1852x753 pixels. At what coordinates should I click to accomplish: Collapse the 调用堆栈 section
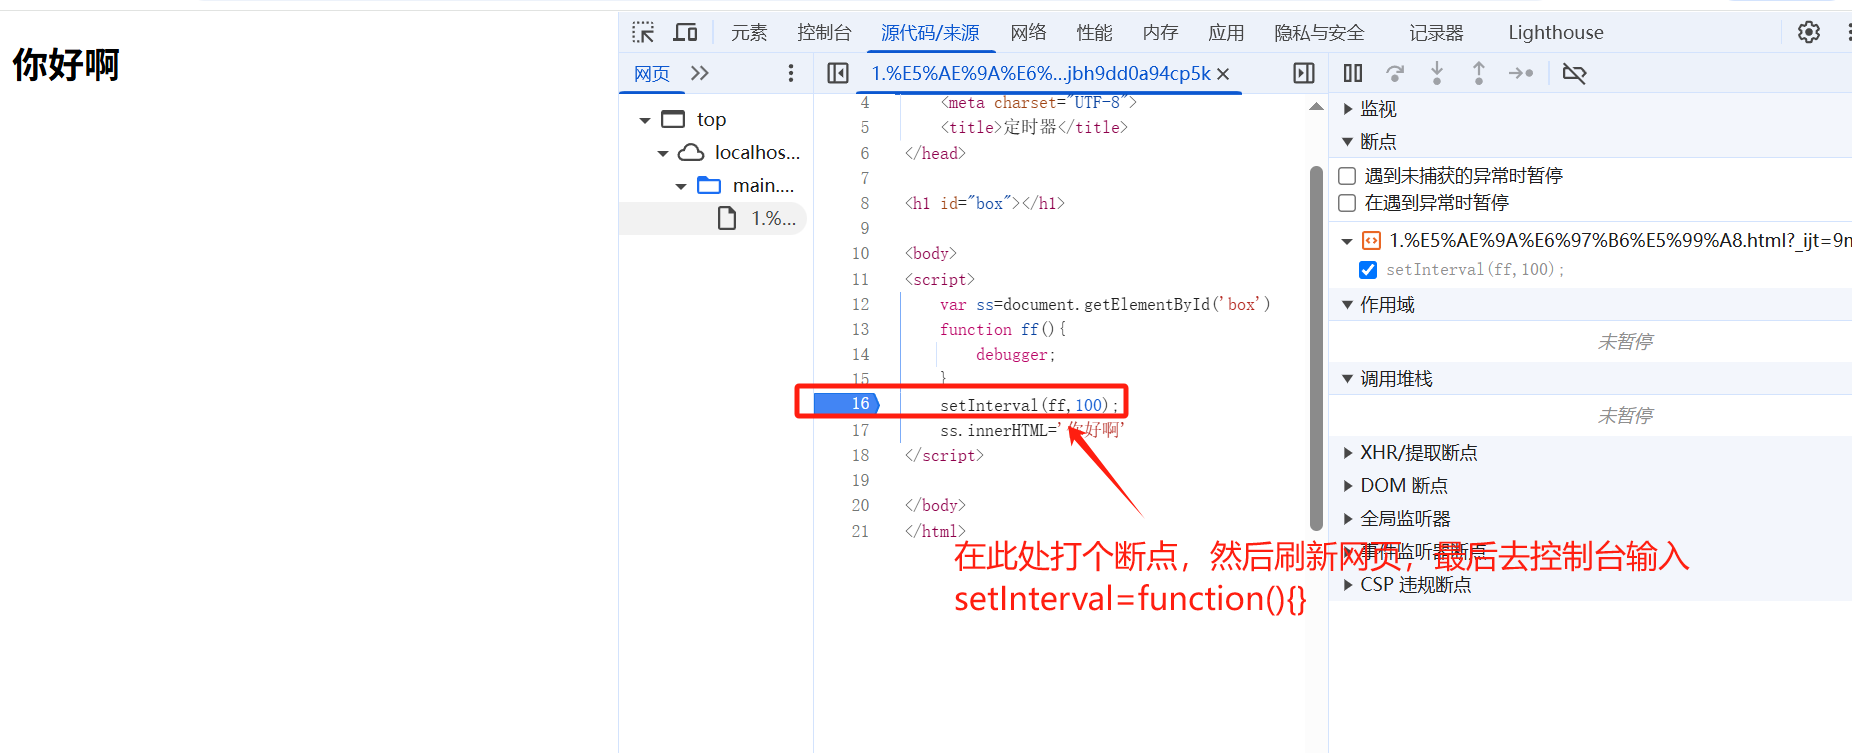point(1347,379)
